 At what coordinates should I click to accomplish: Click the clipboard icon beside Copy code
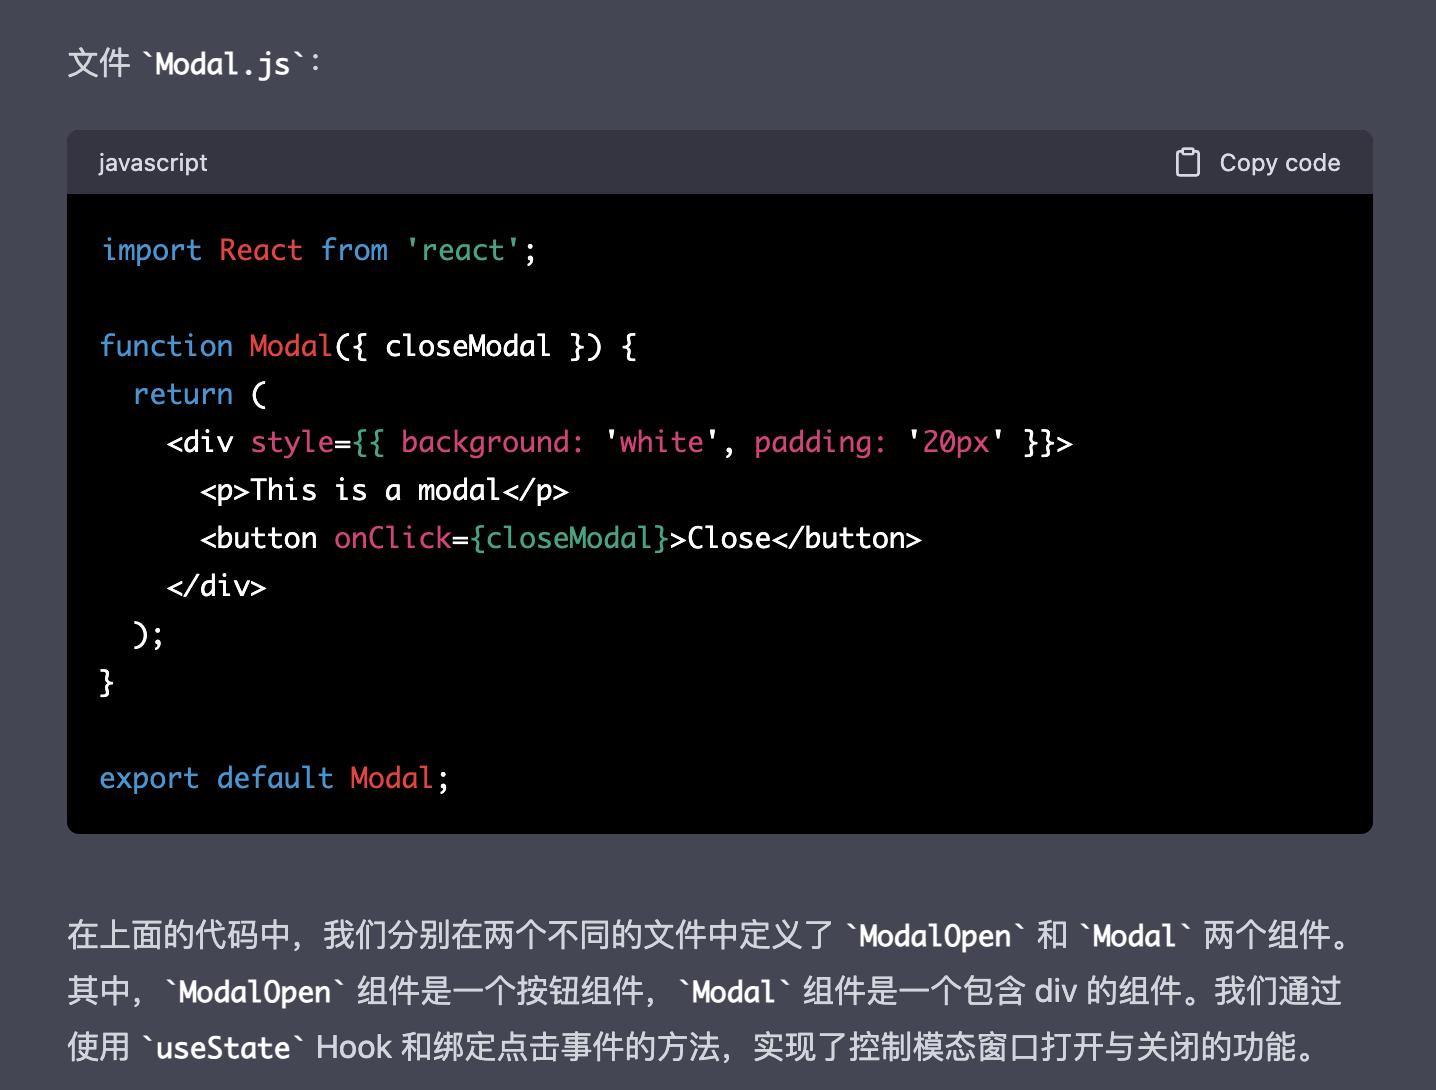click(1188, 161)
